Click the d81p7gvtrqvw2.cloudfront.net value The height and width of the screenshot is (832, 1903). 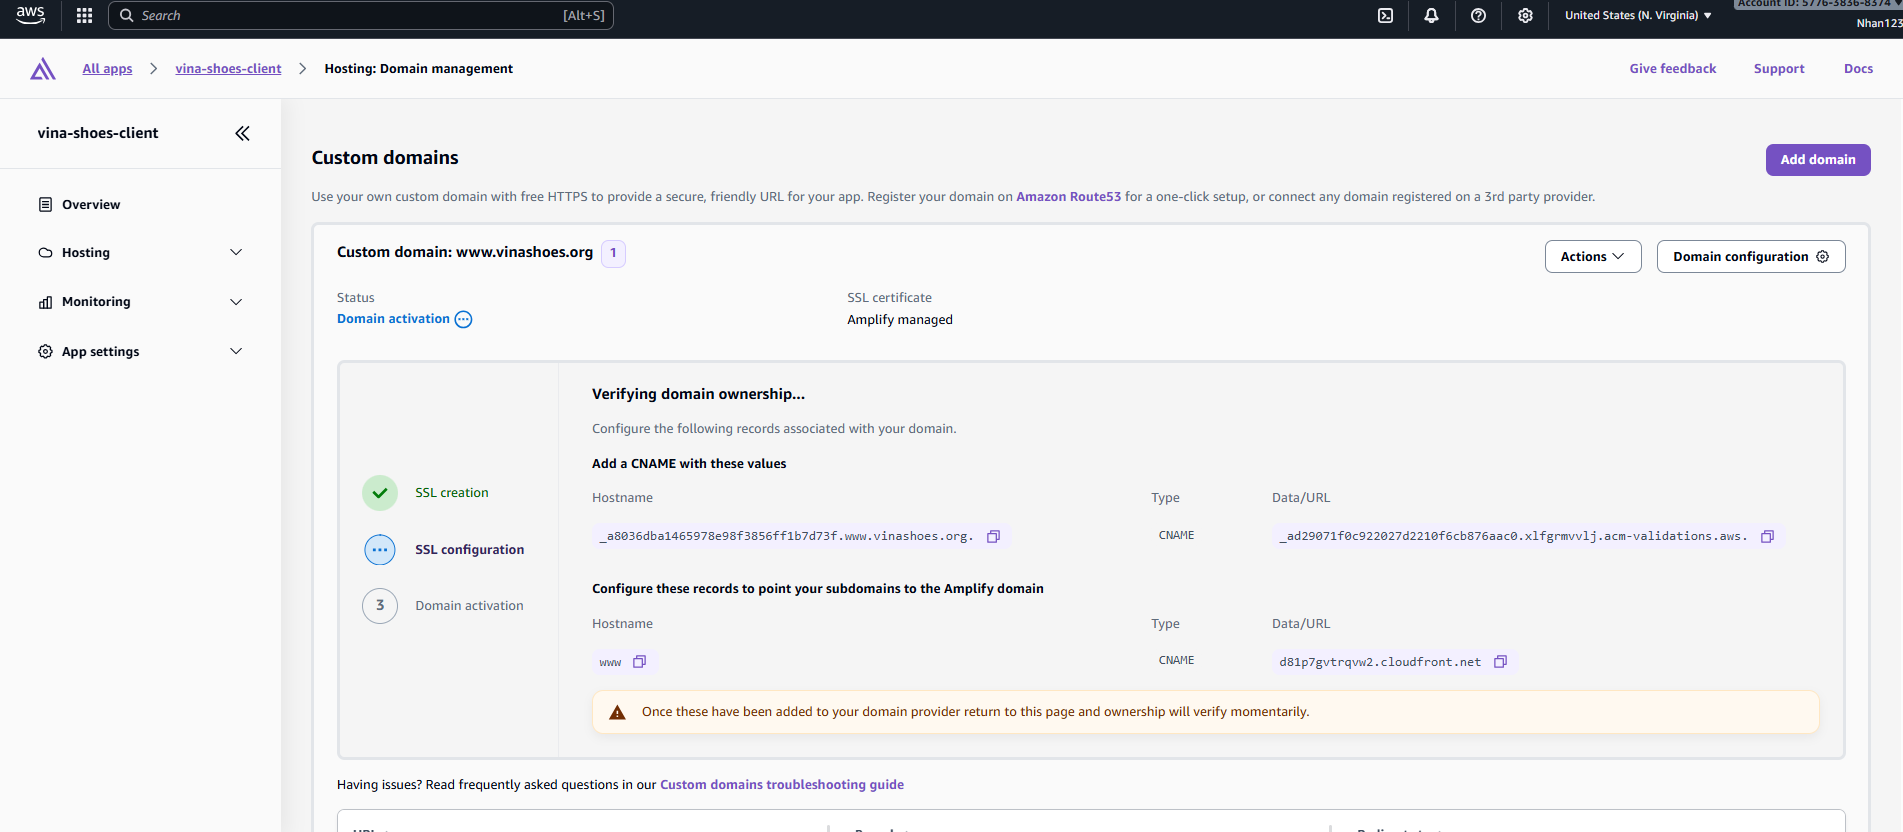(1380, 662)
